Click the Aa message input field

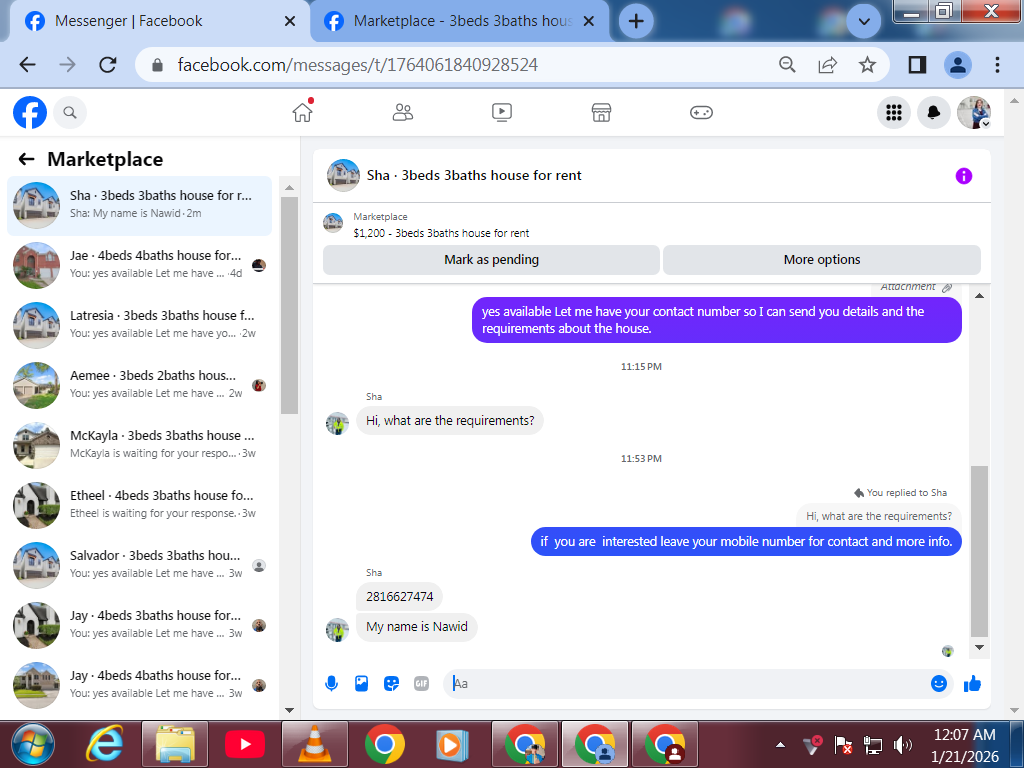point(686,684)
